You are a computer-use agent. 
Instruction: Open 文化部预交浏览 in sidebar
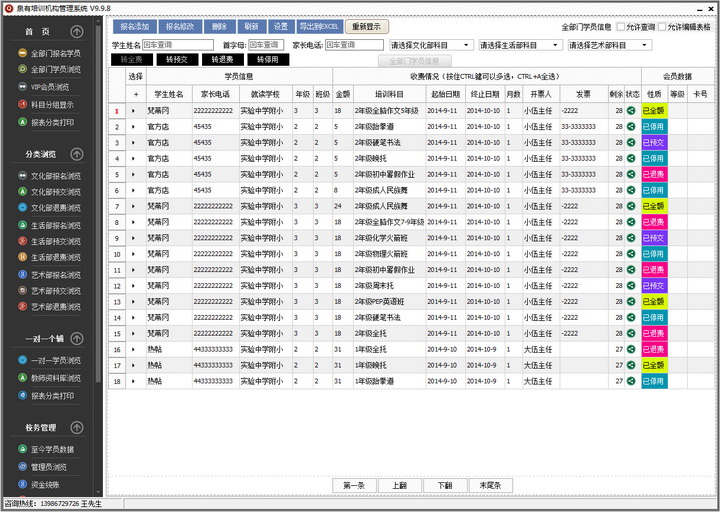[50, 191]
